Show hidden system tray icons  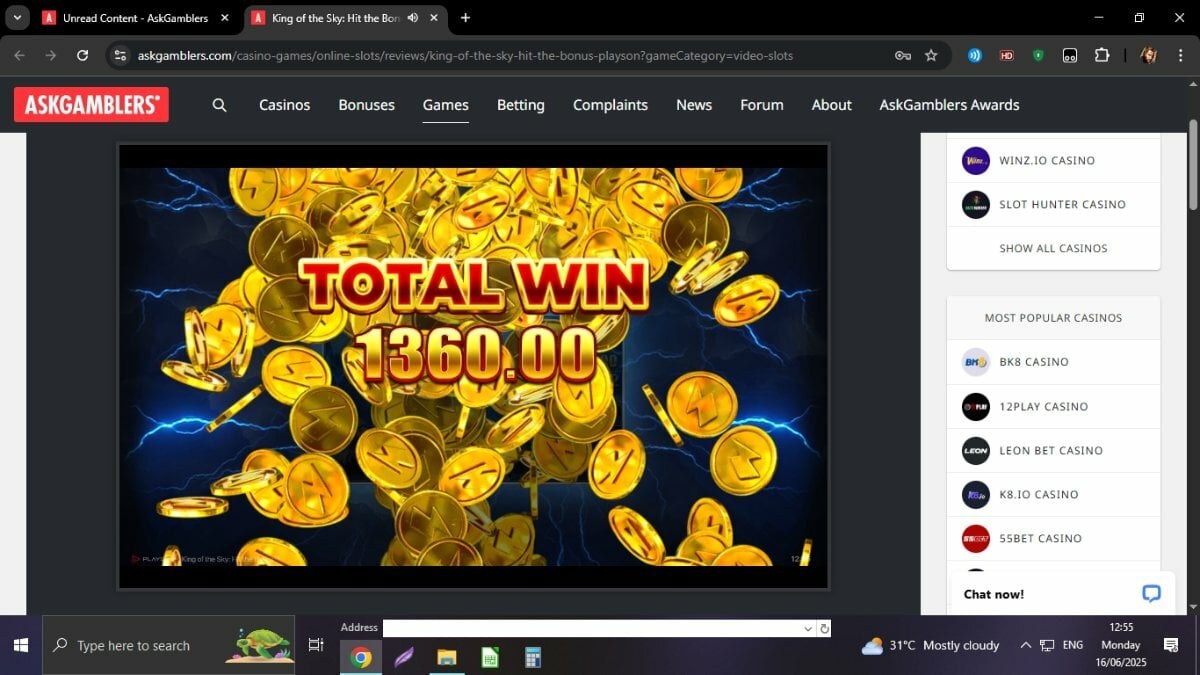1025,645
